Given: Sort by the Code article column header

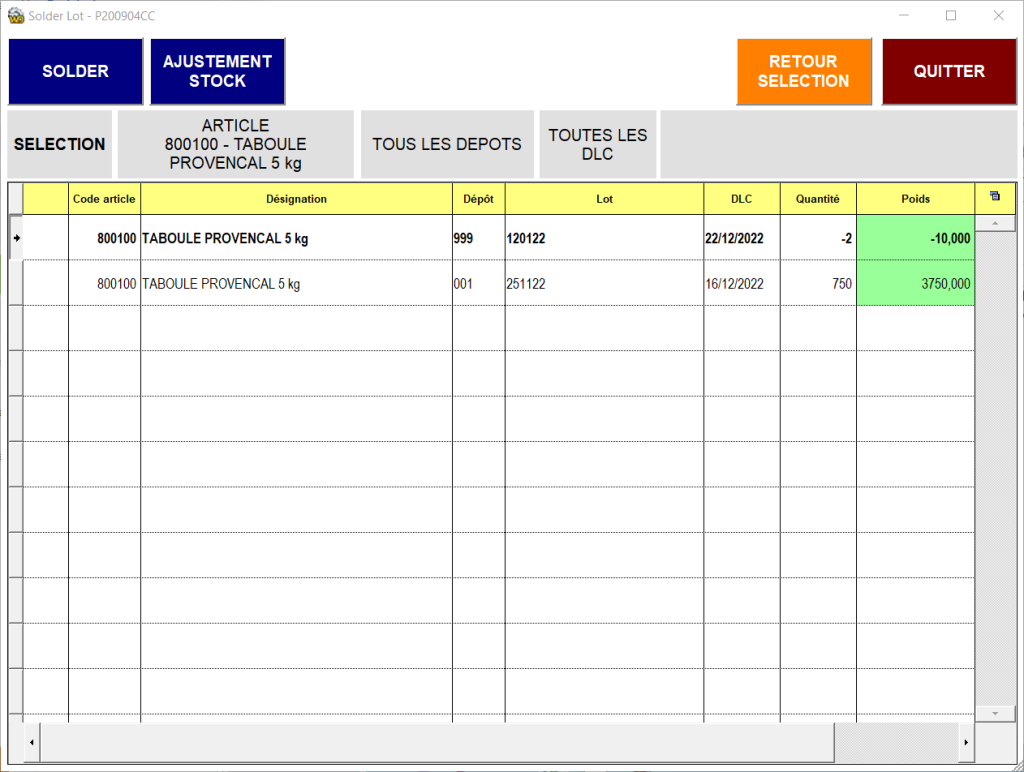Looking at the screenshot, I should click(104, 199).
